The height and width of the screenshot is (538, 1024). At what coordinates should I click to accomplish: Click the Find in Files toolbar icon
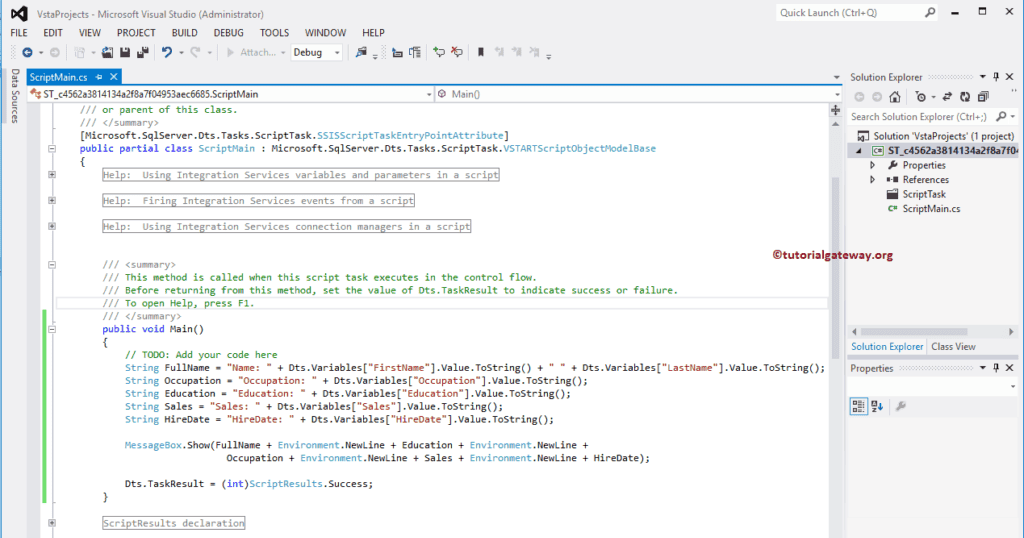click(x=360, y=52)
